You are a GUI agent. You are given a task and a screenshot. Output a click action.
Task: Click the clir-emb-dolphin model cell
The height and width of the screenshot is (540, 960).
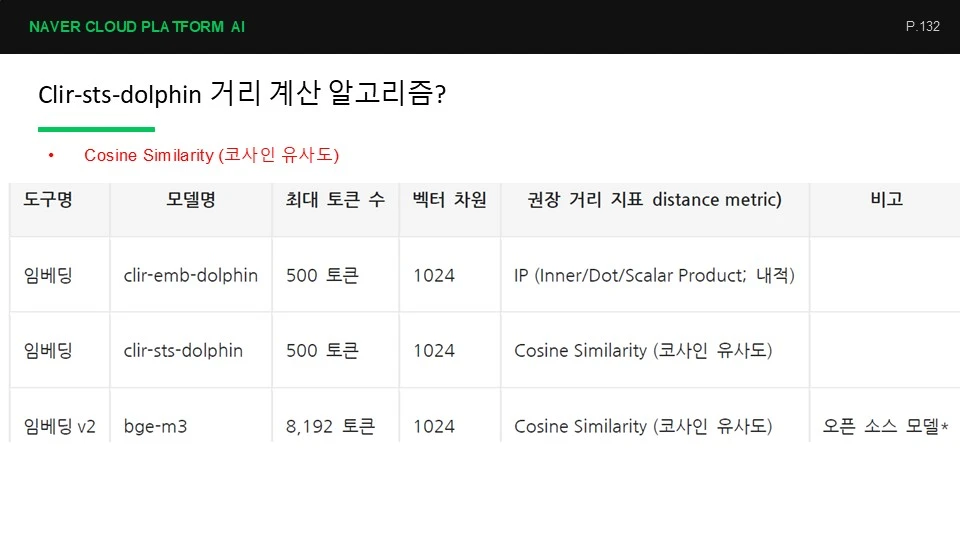(x=190, y=276)
